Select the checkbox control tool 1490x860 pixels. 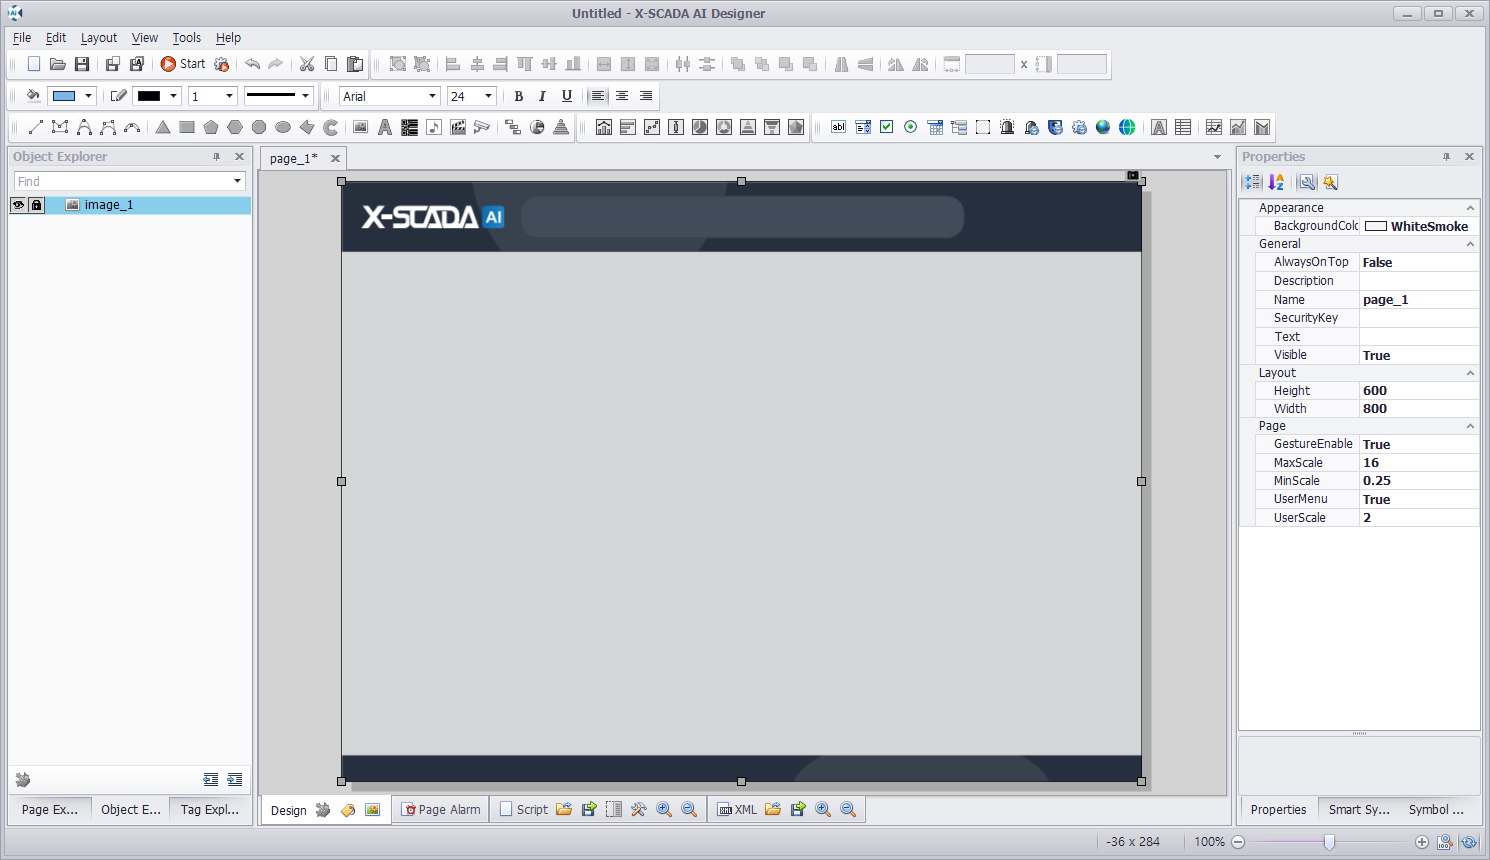click(x=887, y=127)
